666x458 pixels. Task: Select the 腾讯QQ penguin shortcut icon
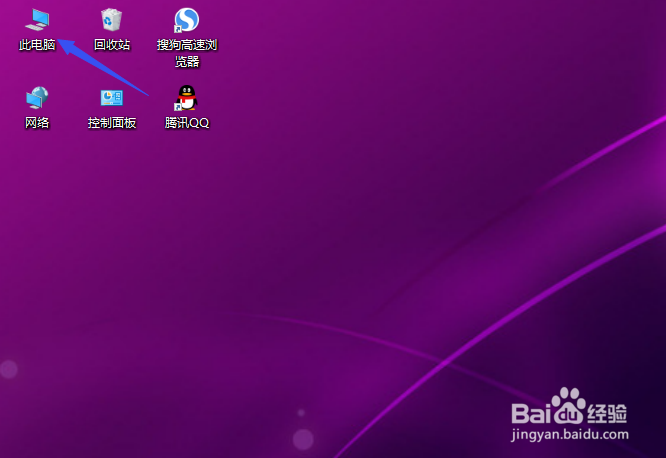point(186,98)
